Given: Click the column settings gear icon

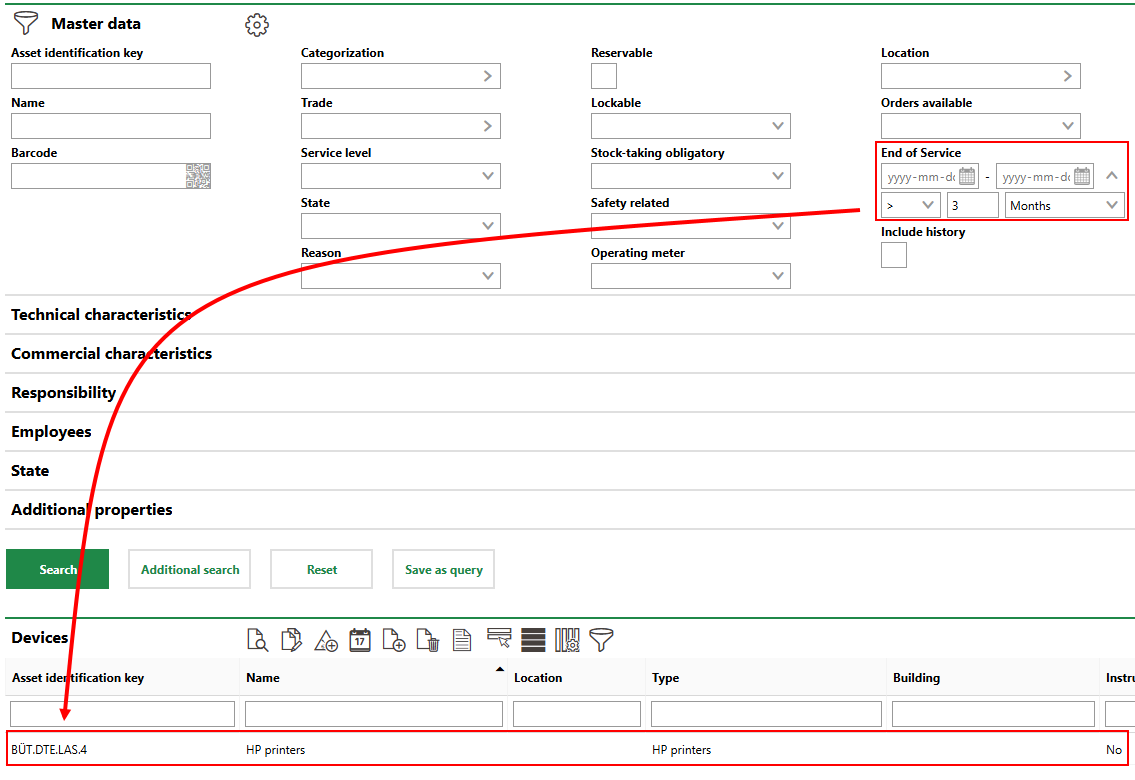Looking at the screenshot, I should pos(567,640).
